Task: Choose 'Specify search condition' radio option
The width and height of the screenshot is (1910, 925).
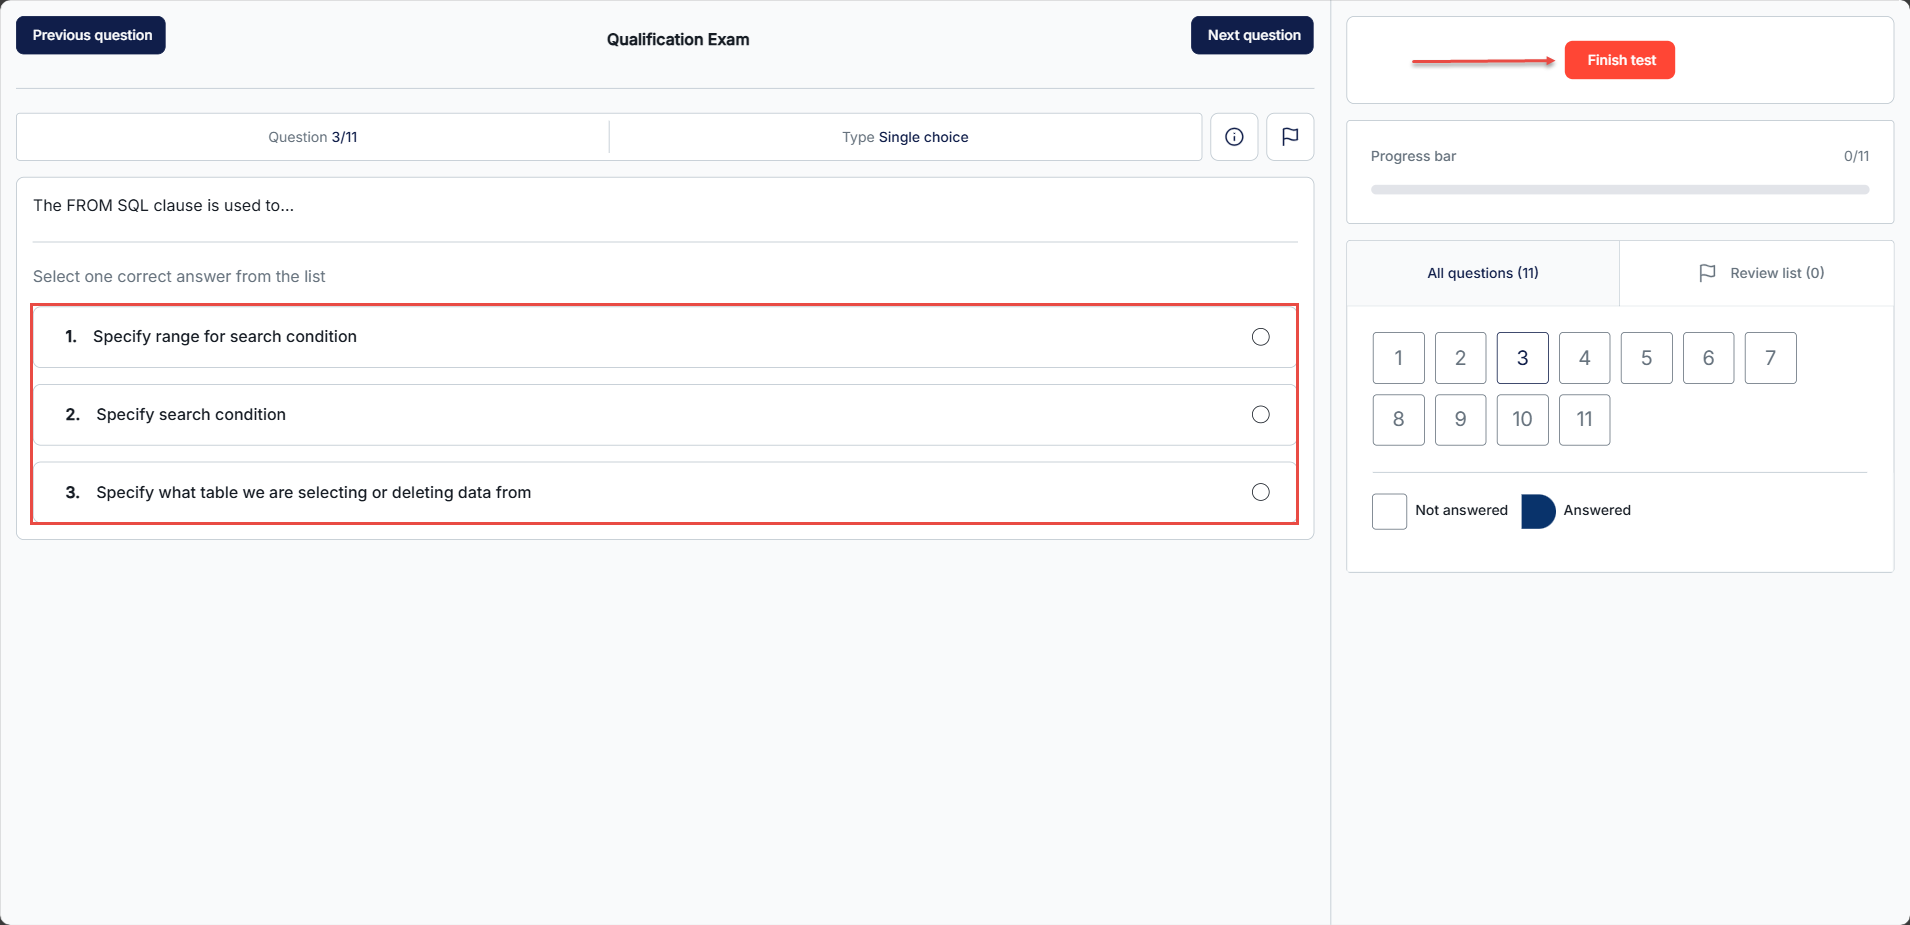Action: (1260, 415)
